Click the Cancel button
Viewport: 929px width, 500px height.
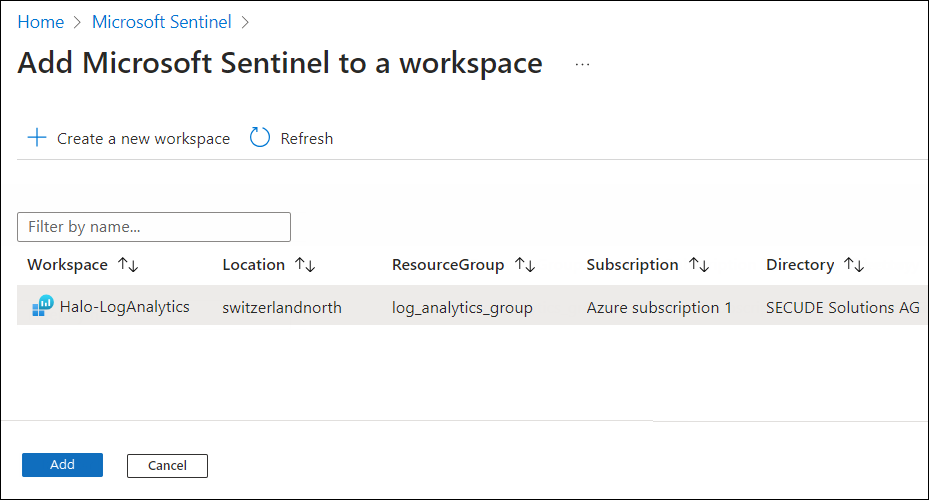click(x=167, y=465)
